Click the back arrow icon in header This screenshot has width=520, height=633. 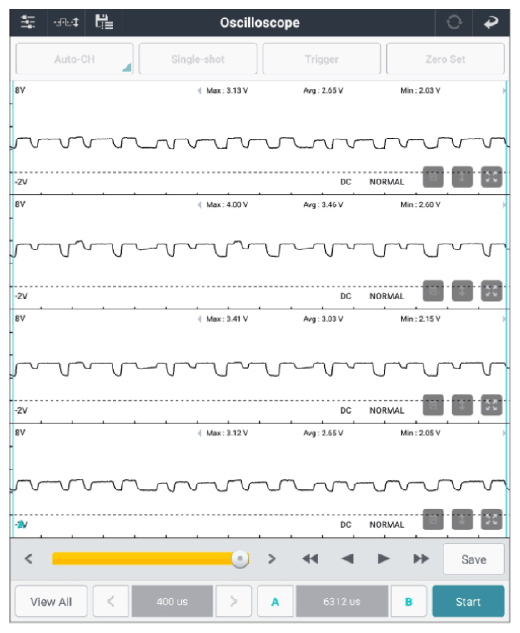tap(491, 22)
